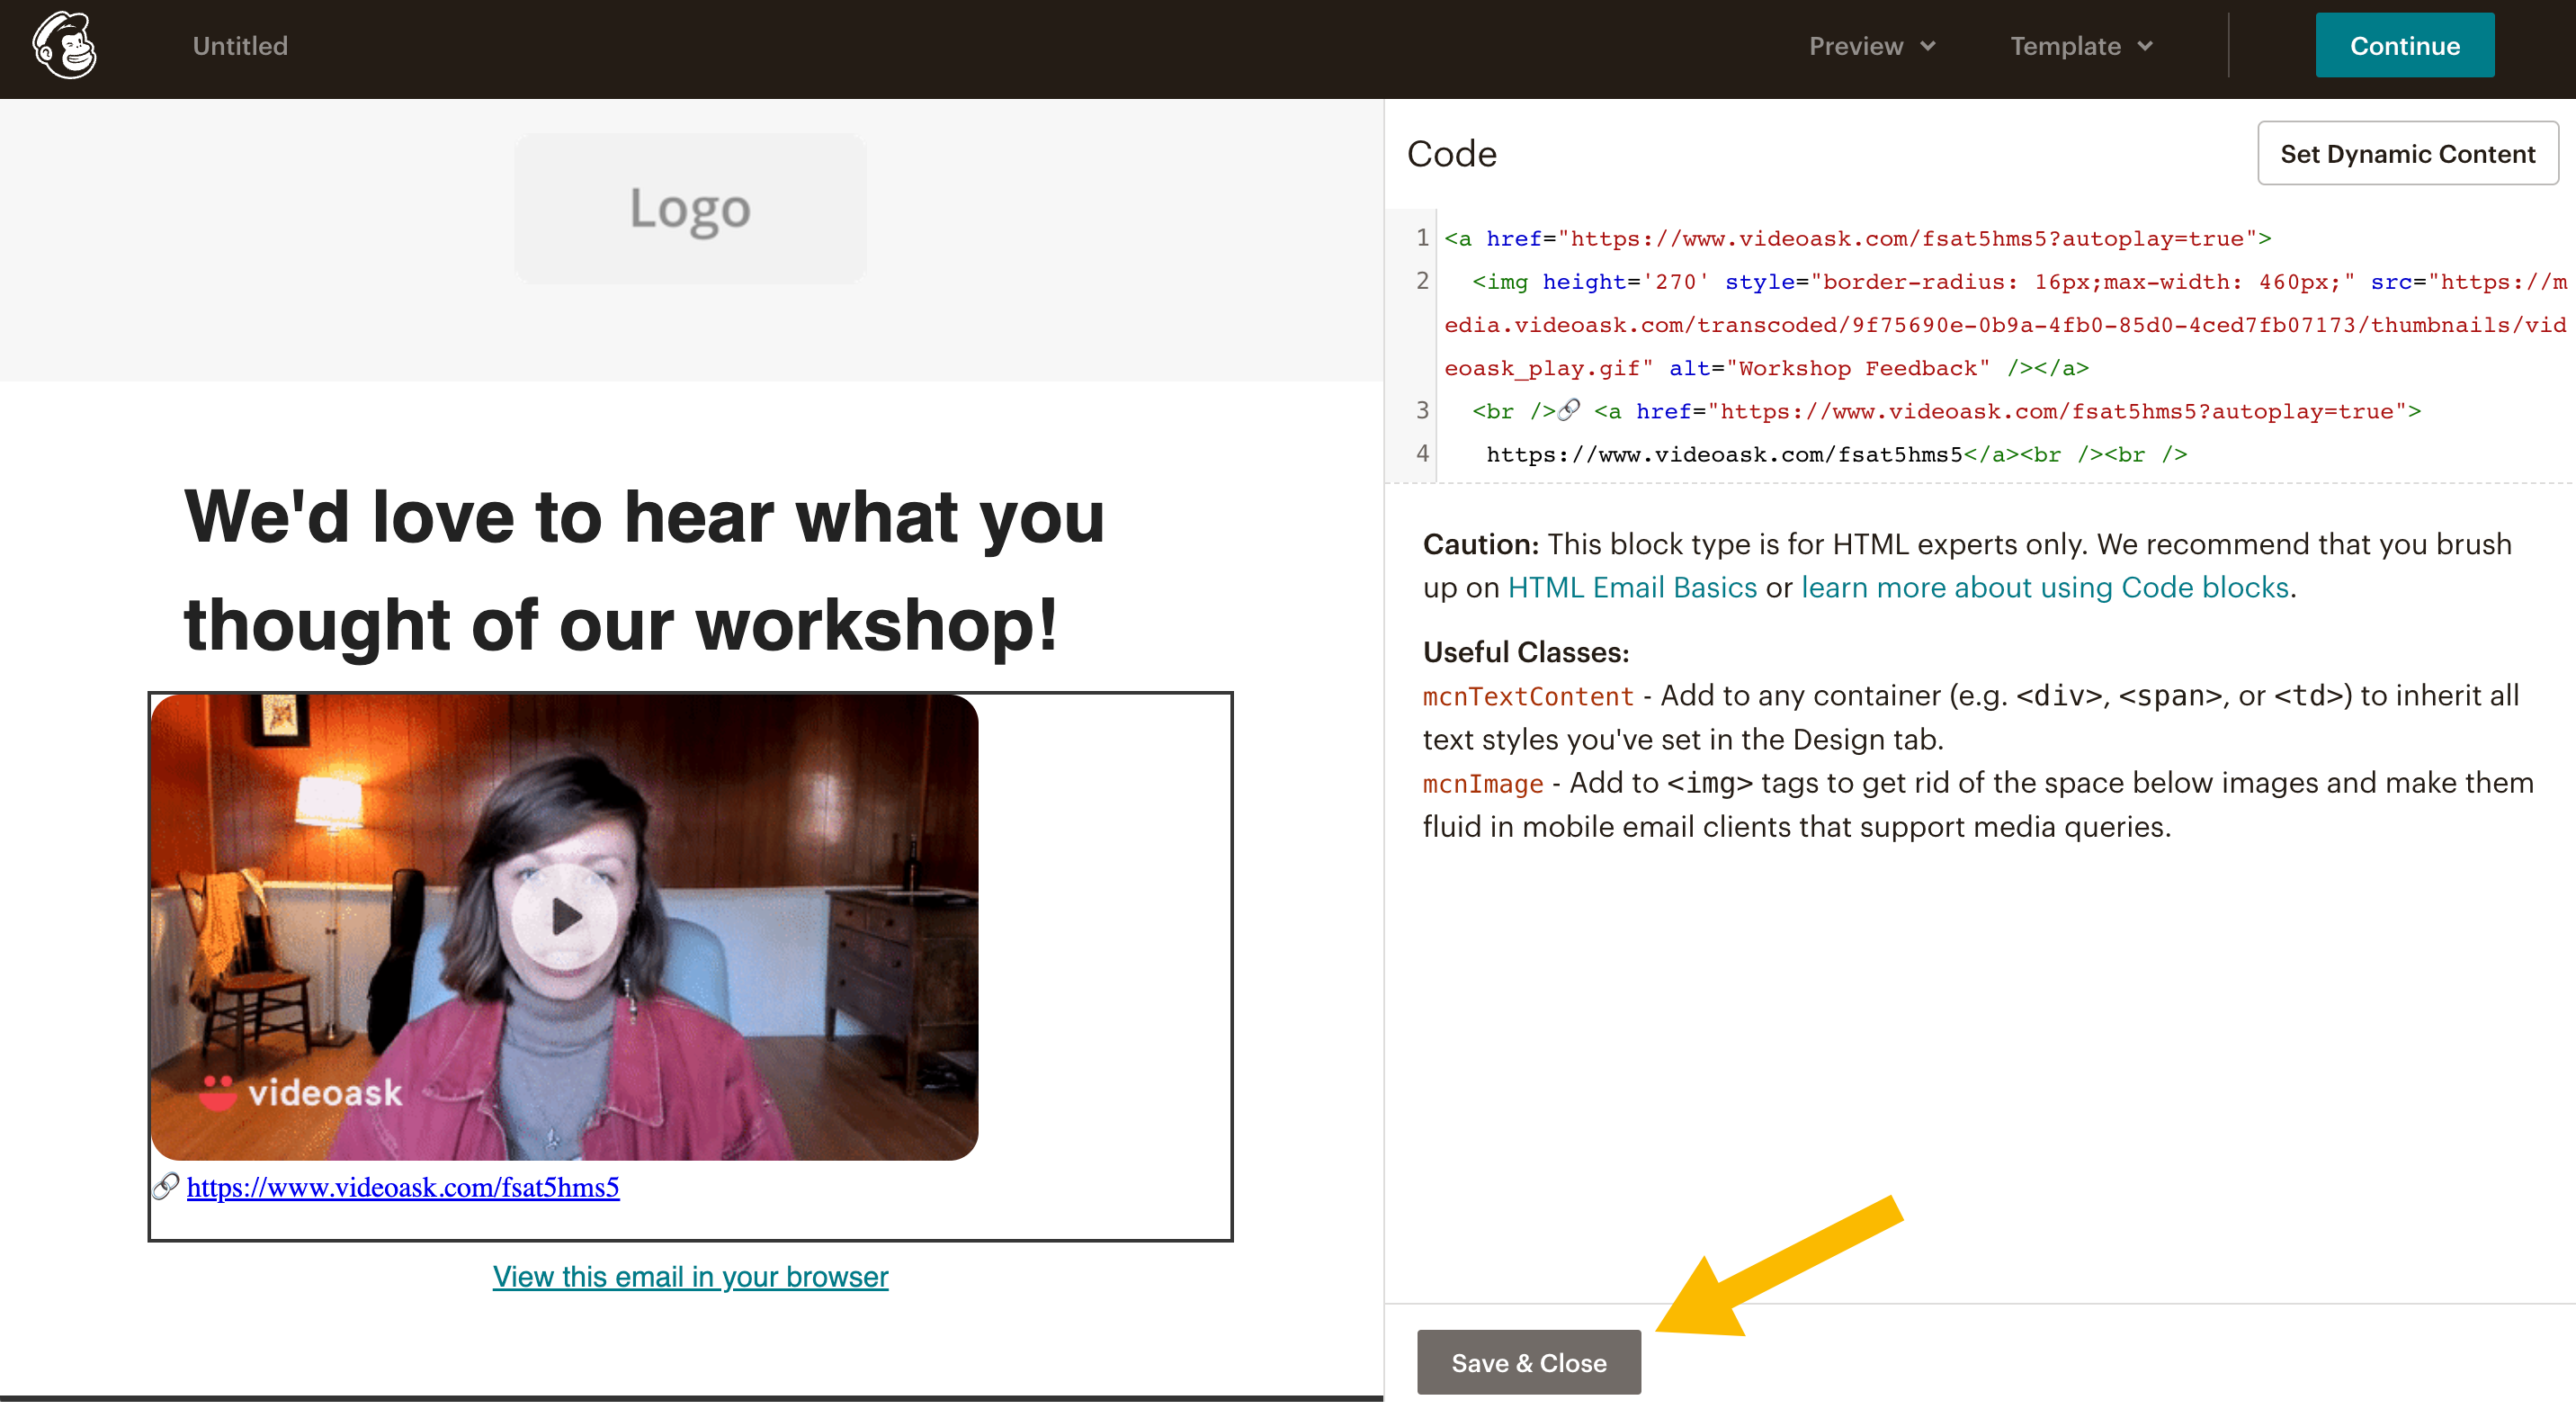The width and height of the screenshot is (2576, 1409).
Task: Click line number 2 in code gutter
Action: [1422, 281]
